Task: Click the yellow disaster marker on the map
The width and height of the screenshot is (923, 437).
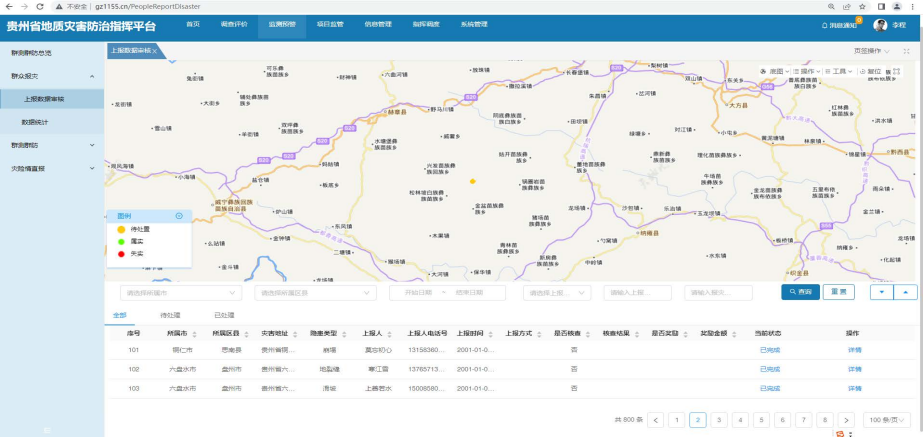Action: [472, 181]
